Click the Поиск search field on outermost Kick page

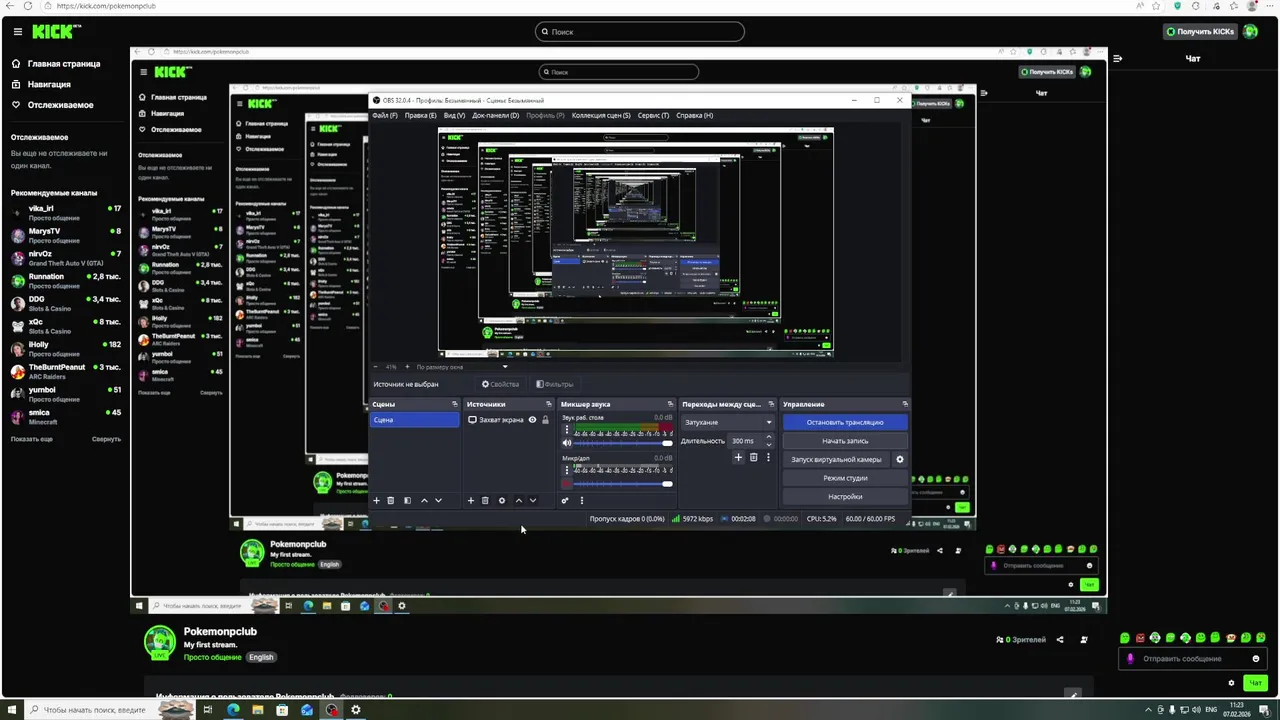click(640, 32)
